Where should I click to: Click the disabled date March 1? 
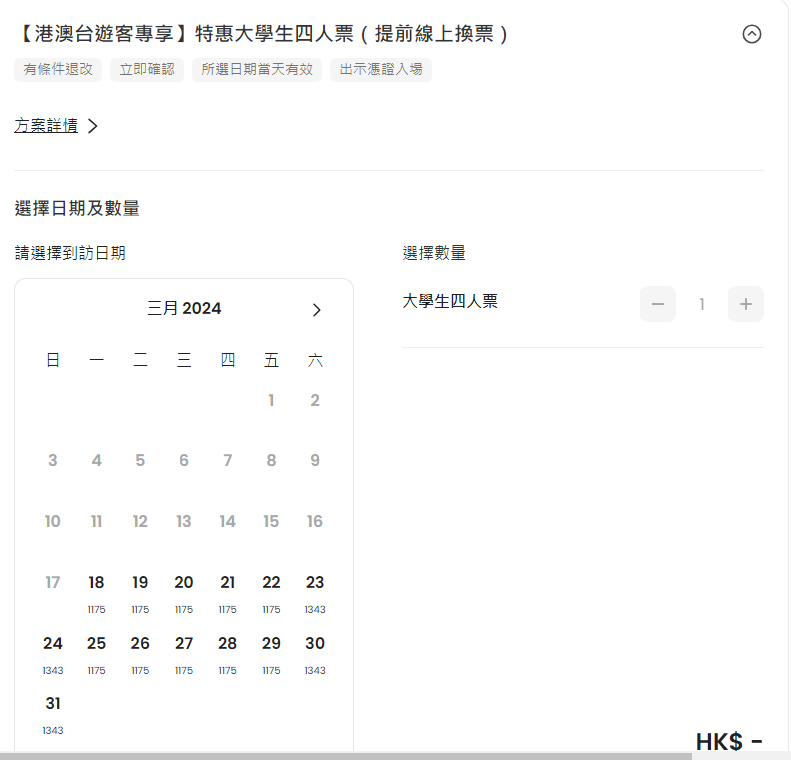[271, 400]
